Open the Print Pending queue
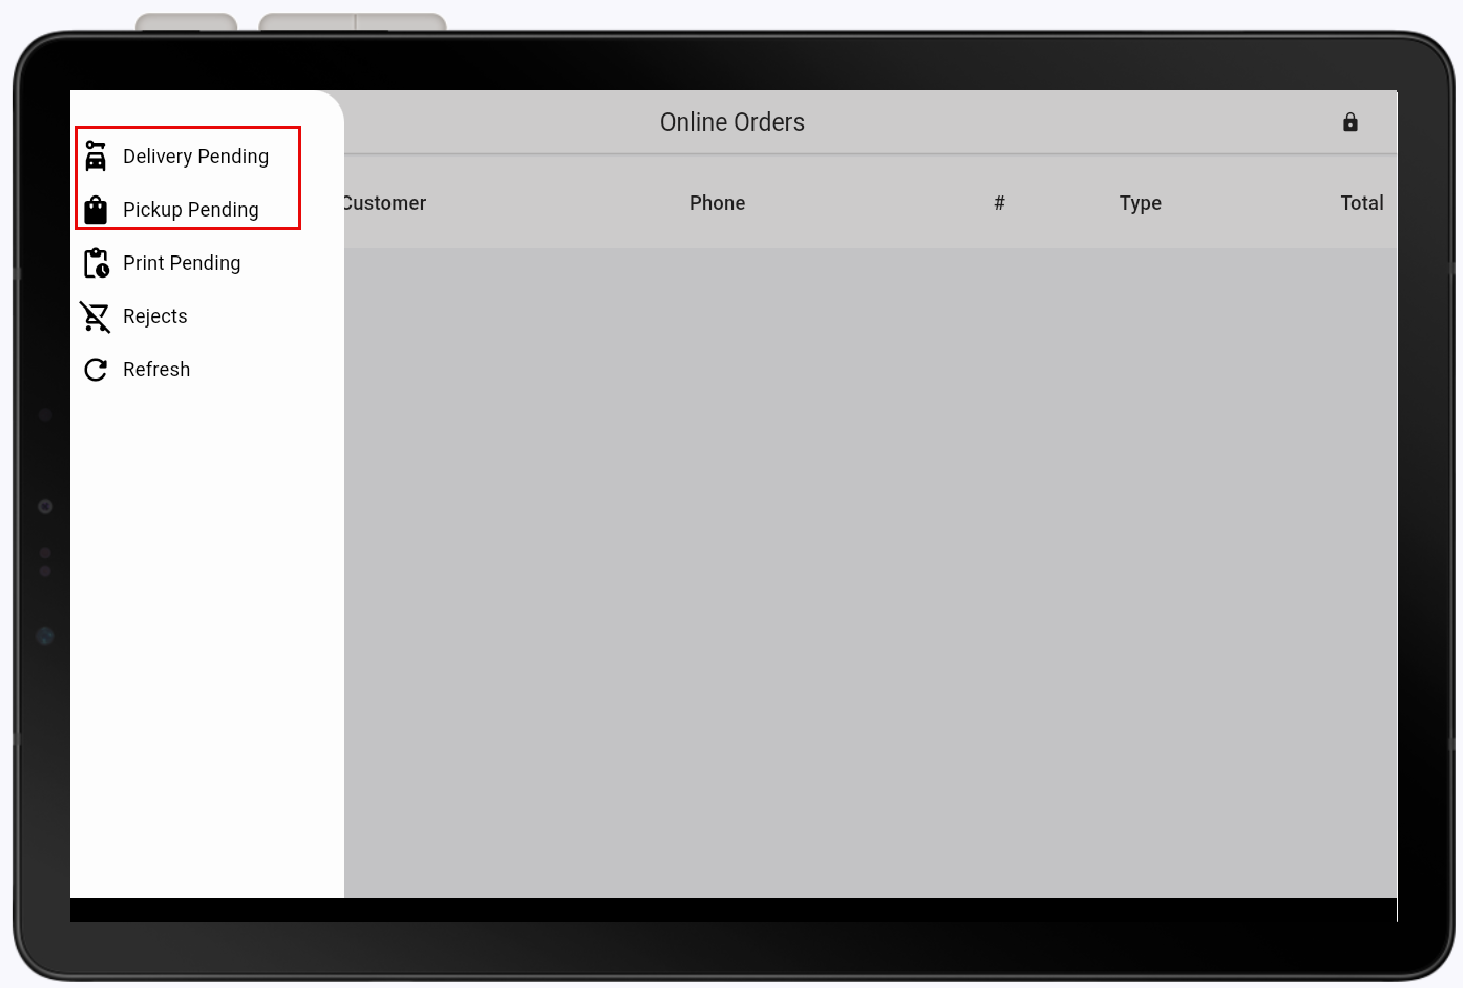The height and width of the screenshot is (988, 1463). (181, 263)
